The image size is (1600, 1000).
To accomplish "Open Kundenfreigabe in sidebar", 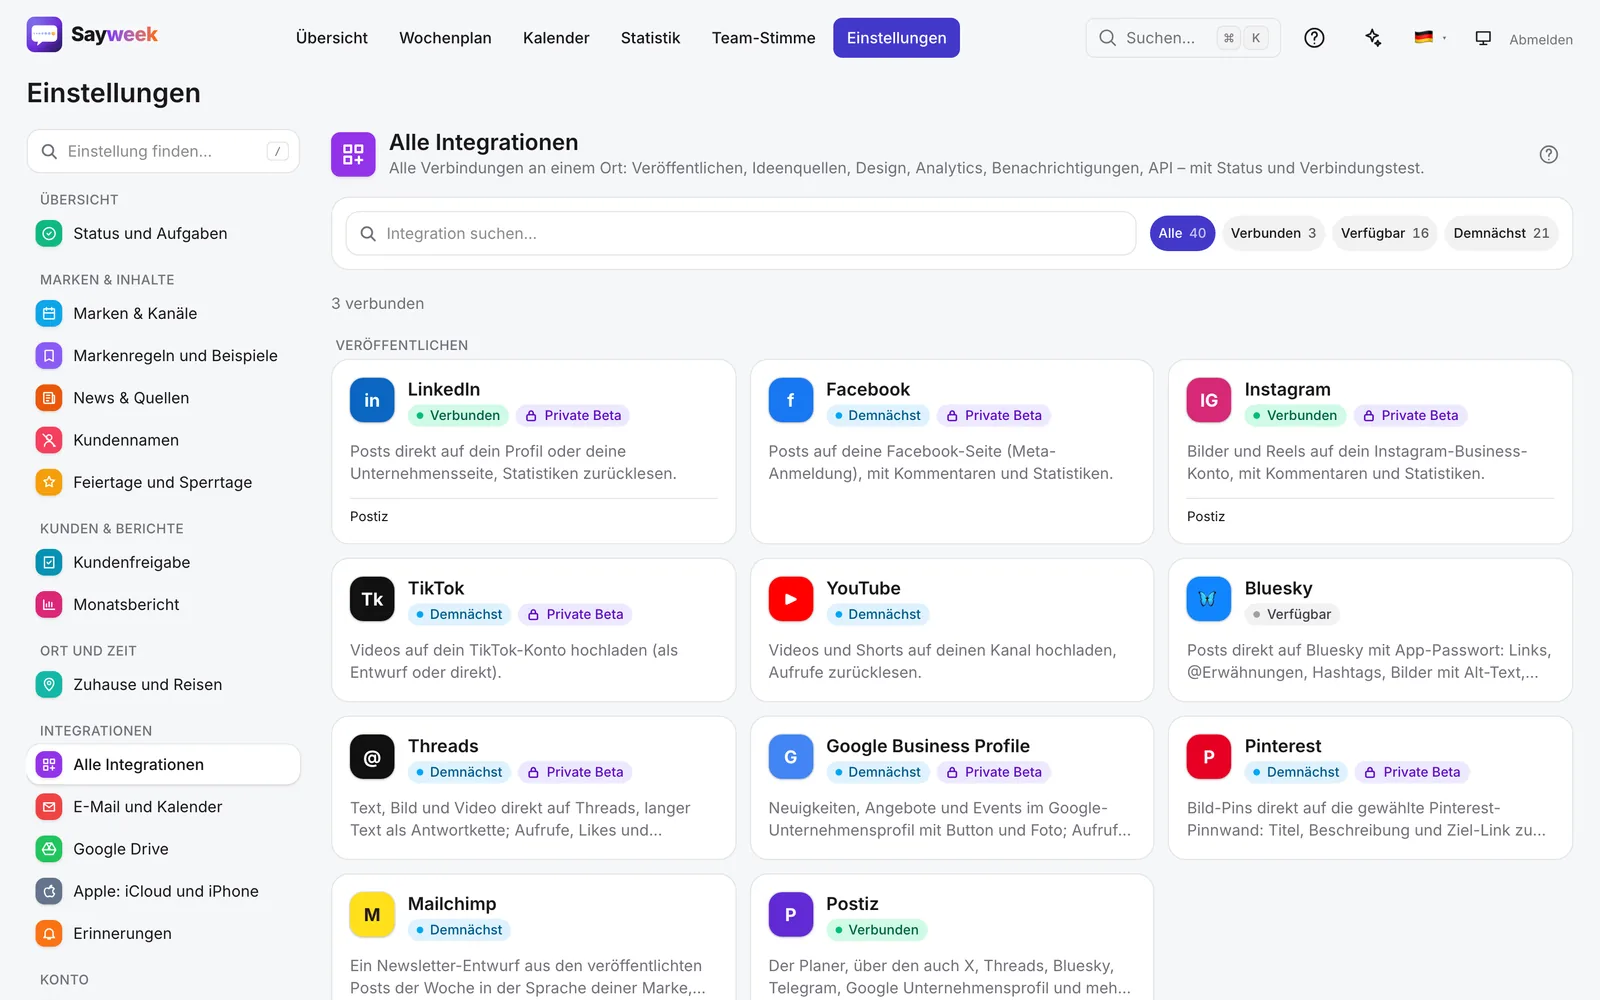I will (163, 562).
